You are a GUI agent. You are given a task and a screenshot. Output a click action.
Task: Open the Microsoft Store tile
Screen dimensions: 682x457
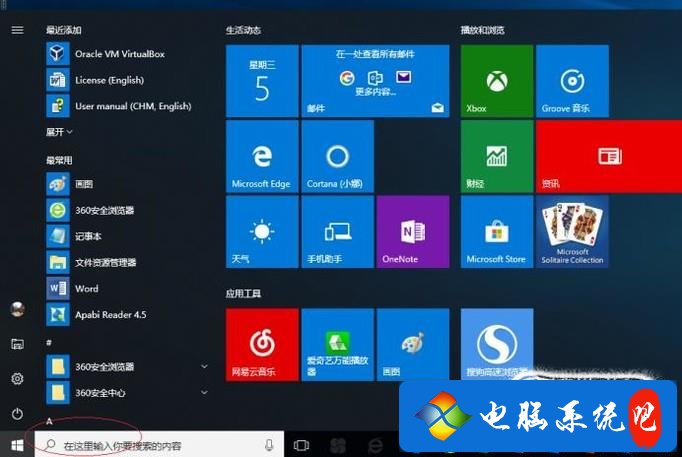[497, 232]
